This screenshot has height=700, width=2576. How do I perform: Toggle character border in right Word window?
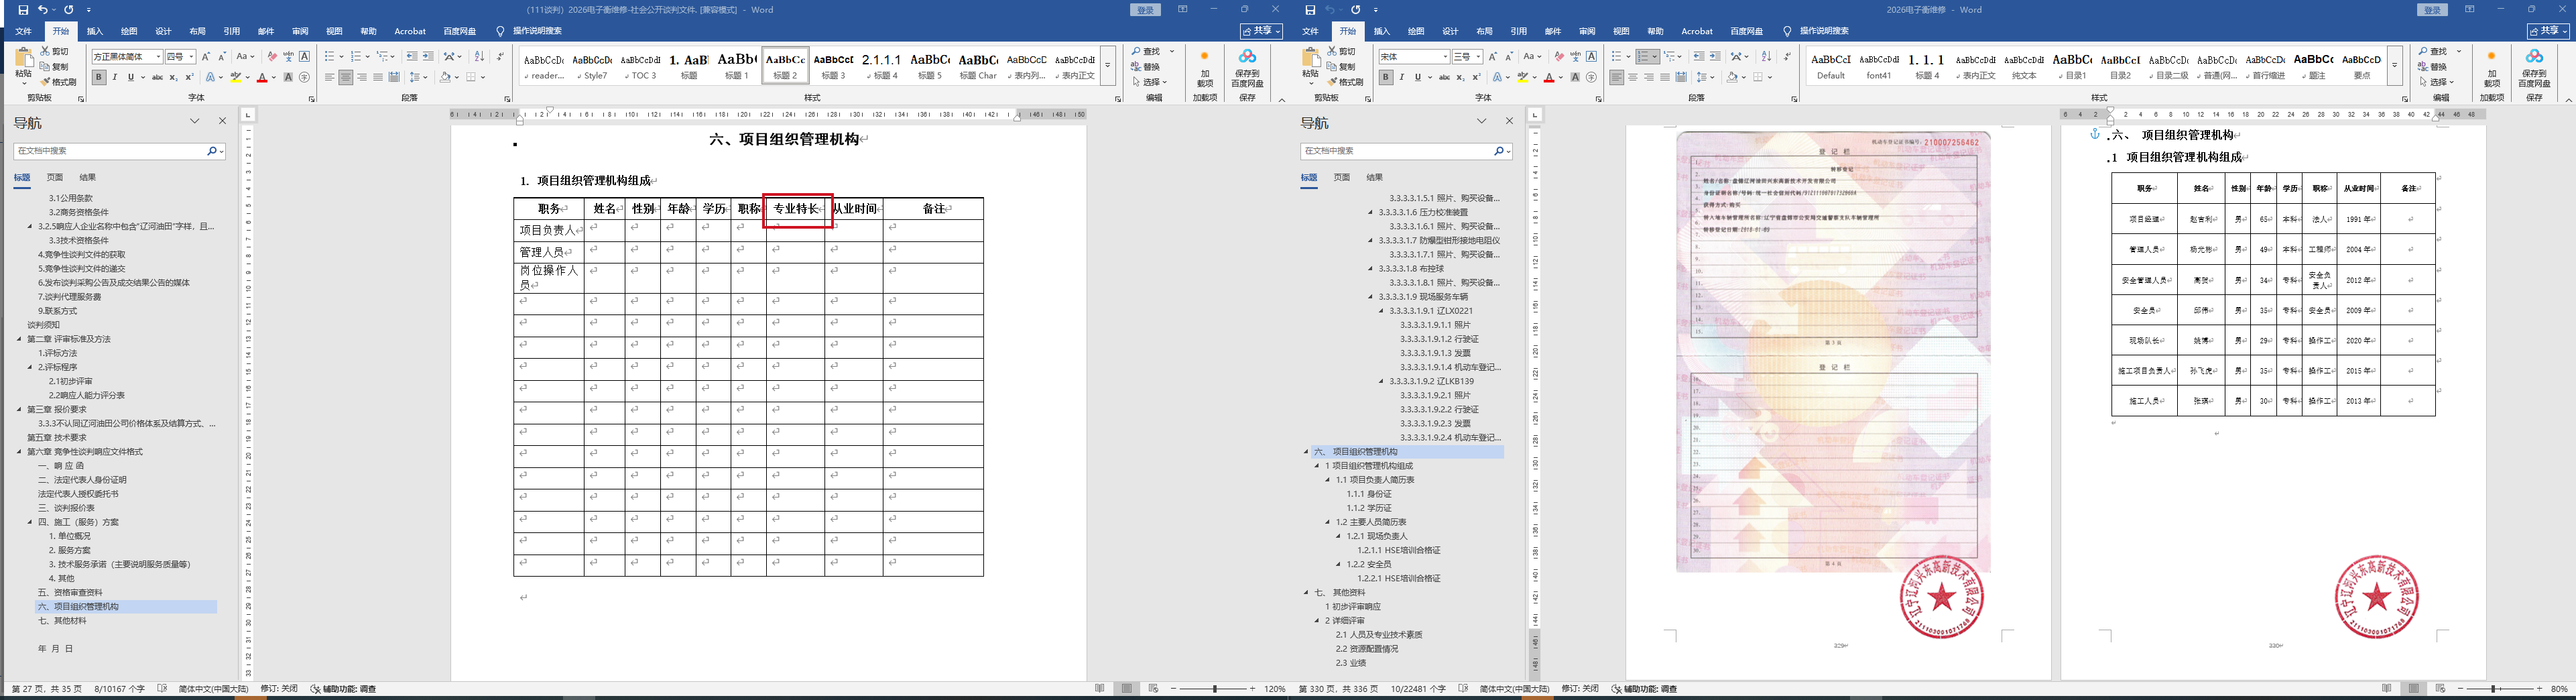pos(1592,57)
